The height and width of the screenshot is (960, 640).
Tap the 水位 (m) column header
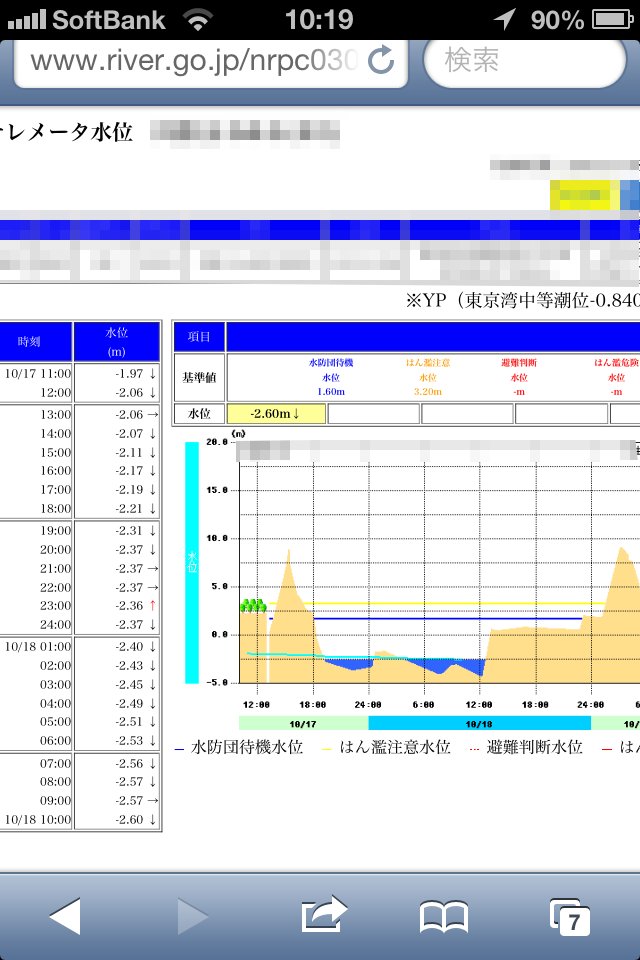click(116, 342)
